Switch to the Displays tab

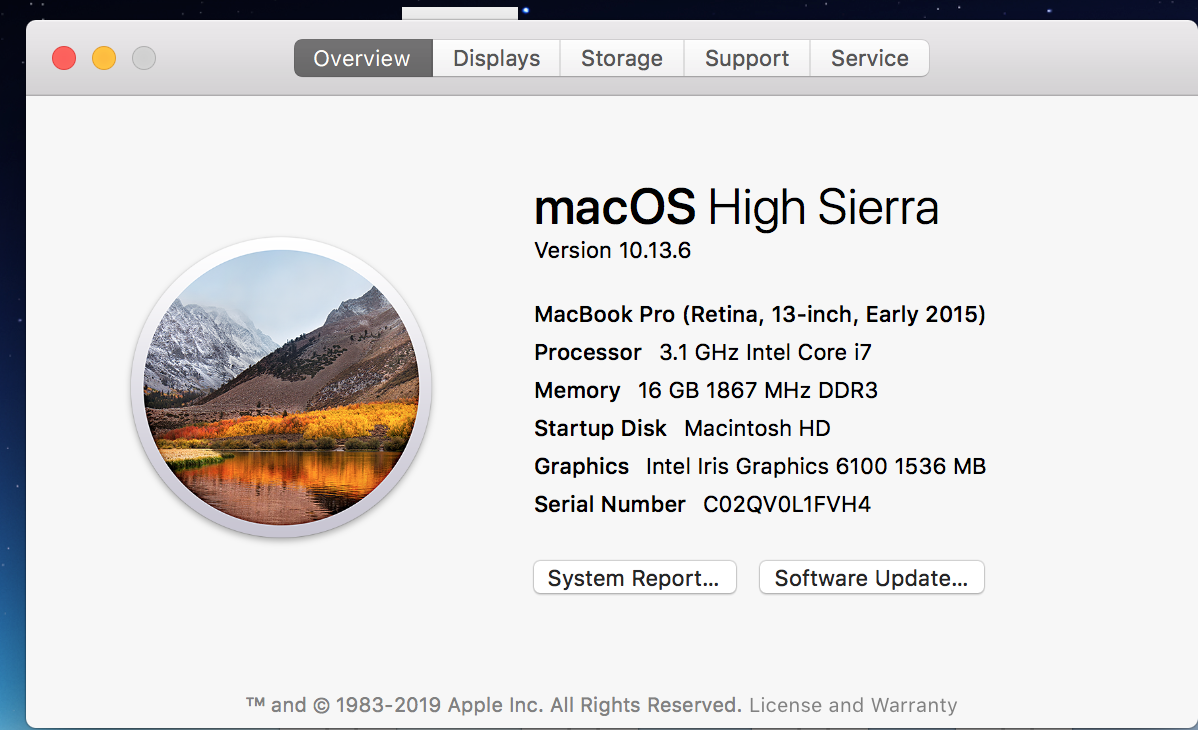pyautogui.click(x=496, y=58)
